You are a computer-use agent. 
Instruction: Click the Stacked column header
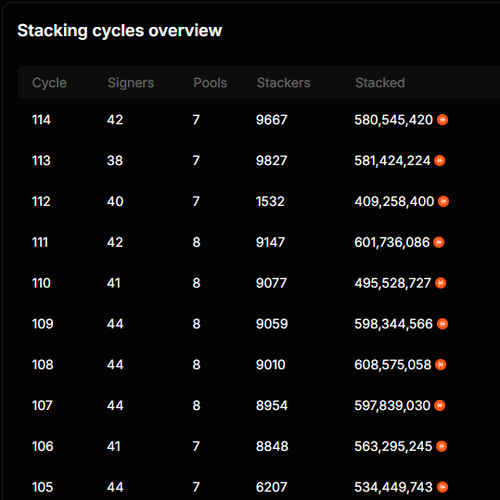tap(380, 83)
